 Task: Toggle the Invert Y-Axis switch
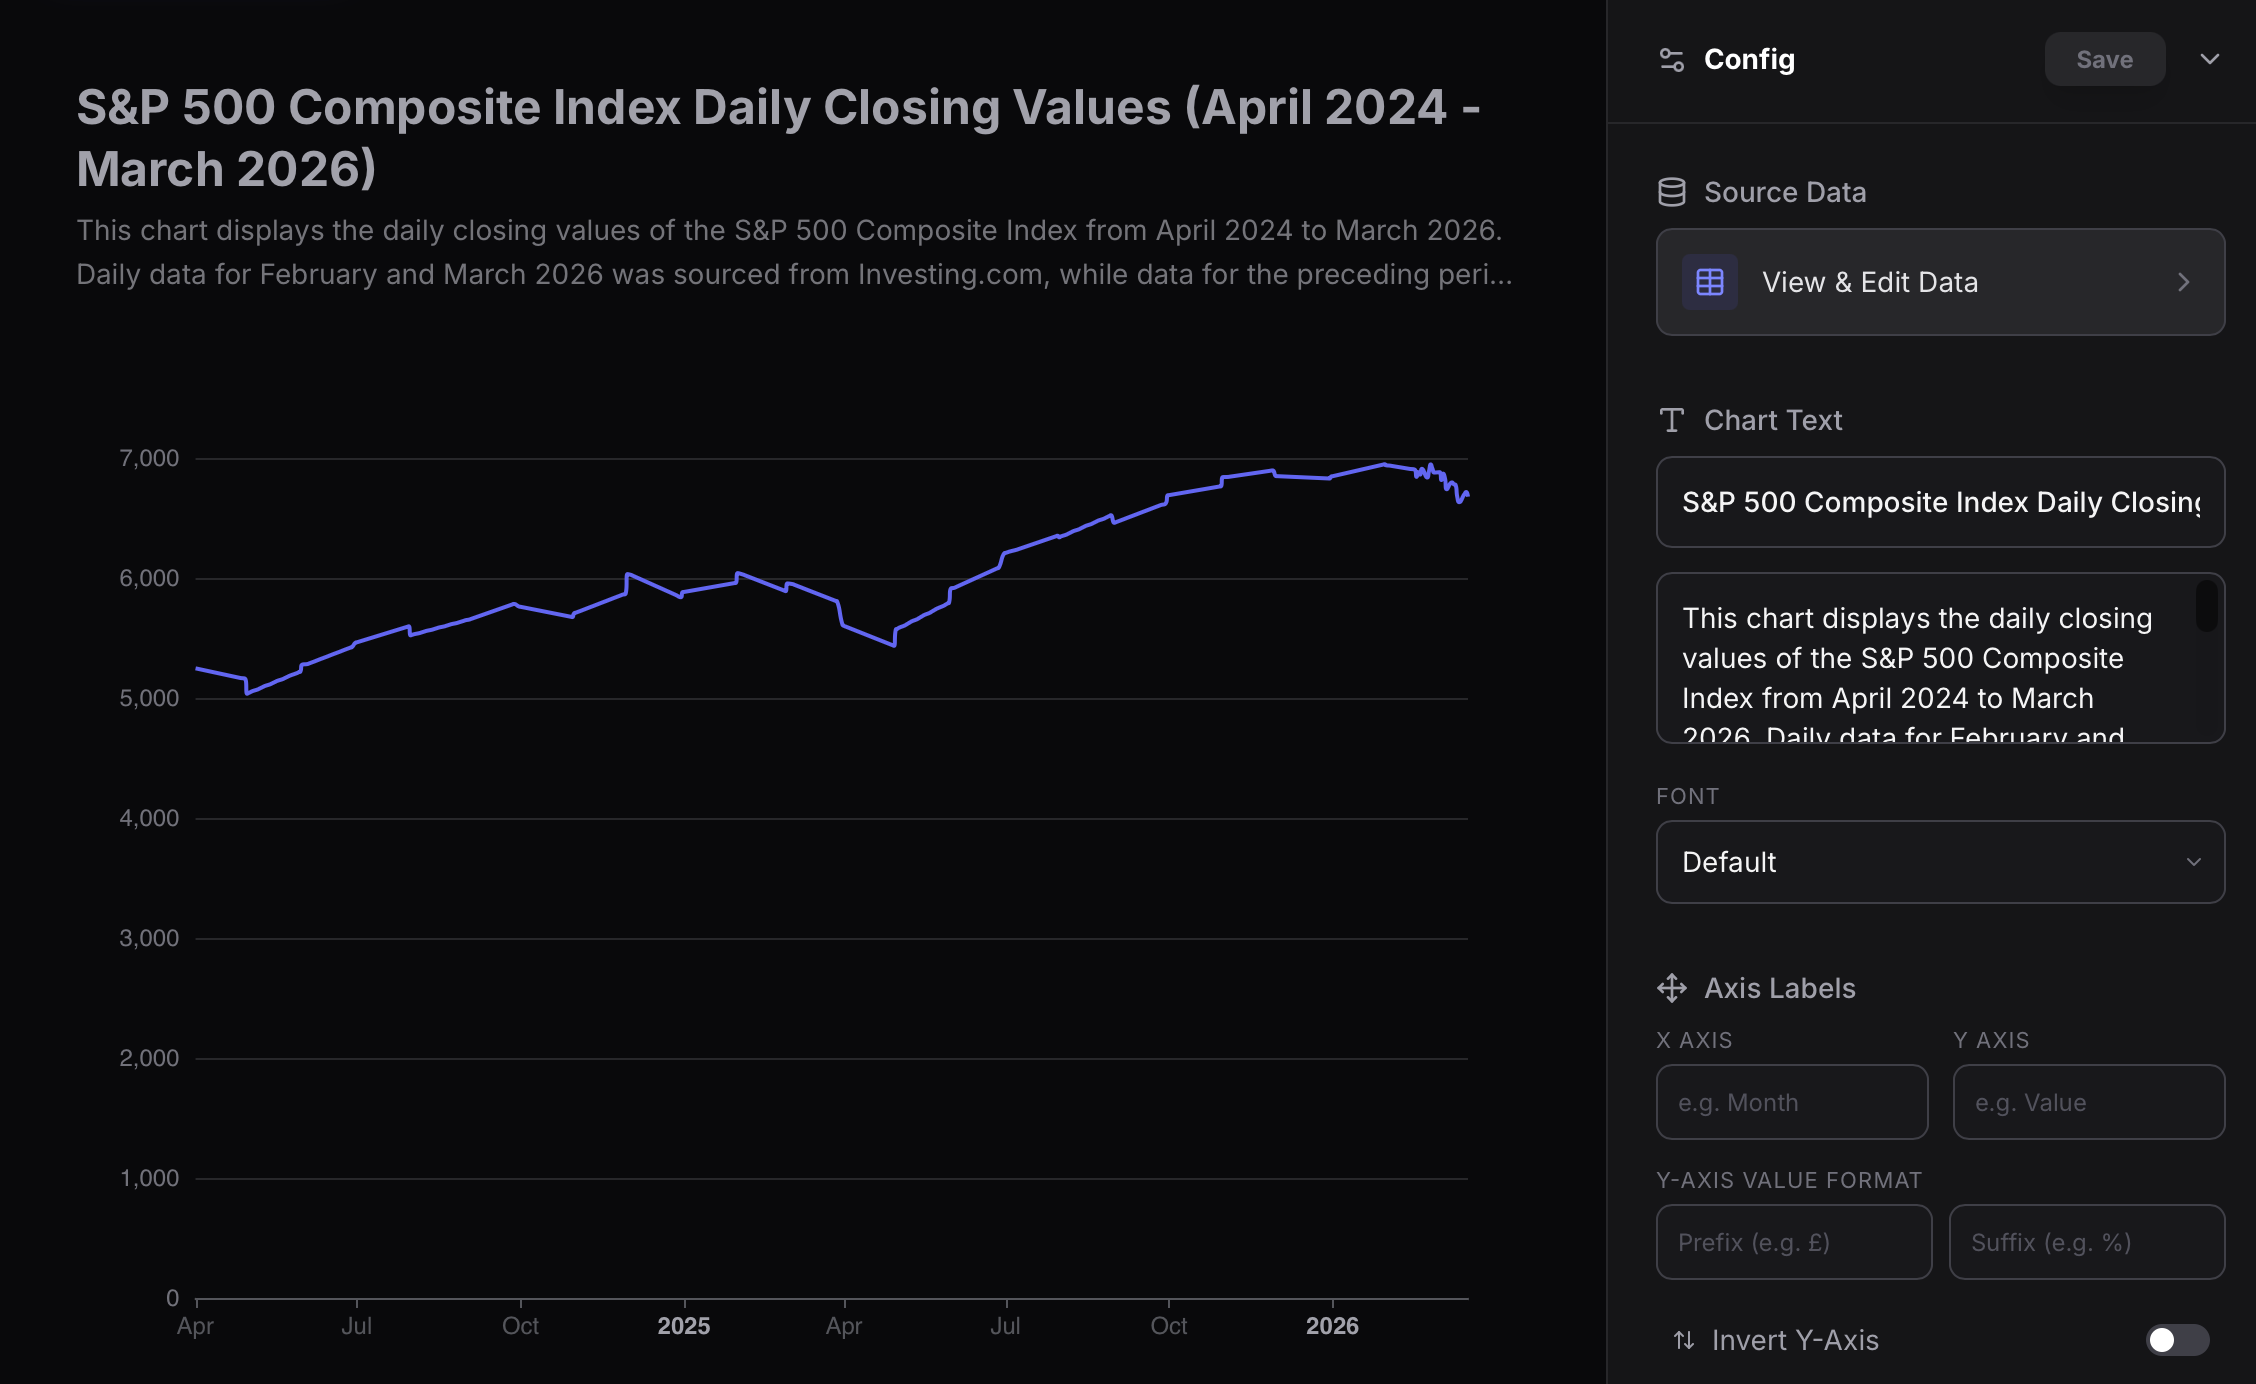pyautogui.click(x=2176, y=1340)
